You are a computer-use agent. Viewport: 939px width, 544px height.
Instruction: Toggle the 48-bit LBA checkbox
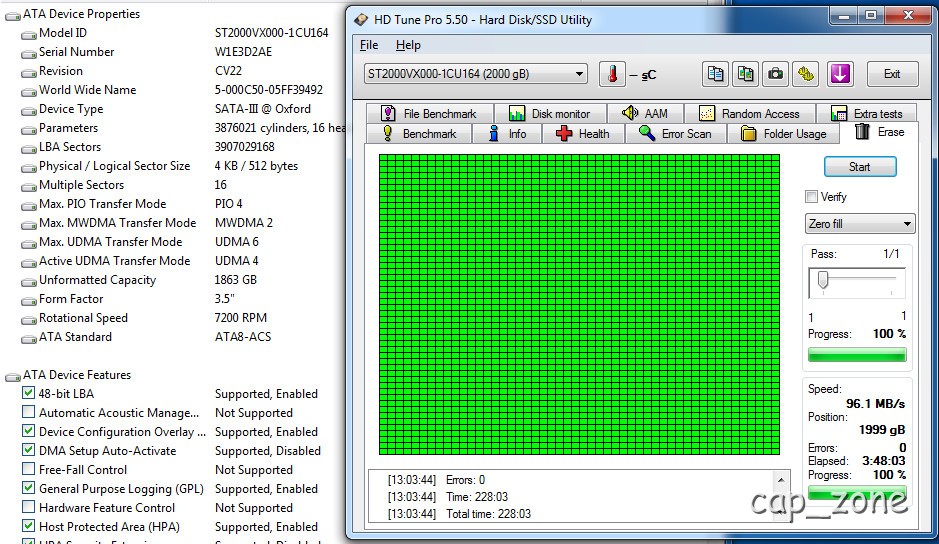[28, 393]
